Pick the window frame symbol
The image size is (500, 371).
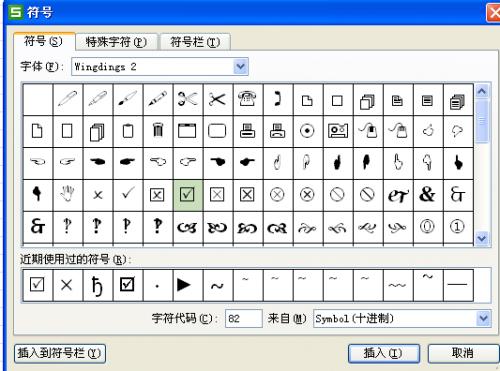point(187,131)
